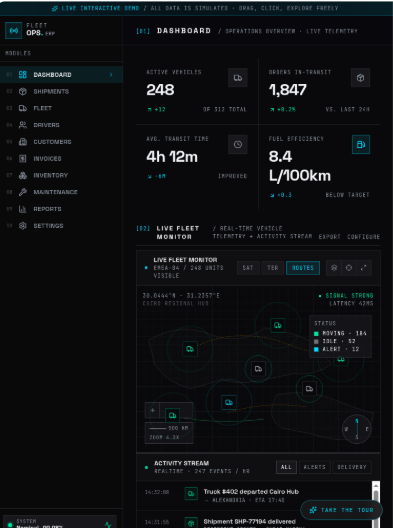Screen dimensions: 393x528
Task: Select Maintenance label in modules menu
Action: click(x=56, y=192)
